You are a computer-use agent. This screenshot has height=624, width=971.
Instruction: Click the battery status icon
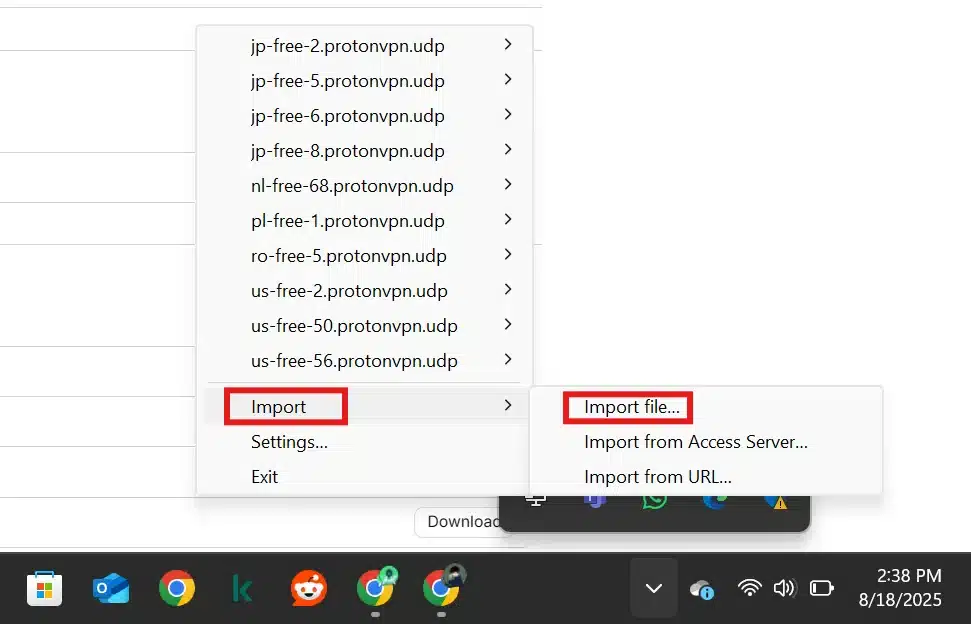coord(822,587)
